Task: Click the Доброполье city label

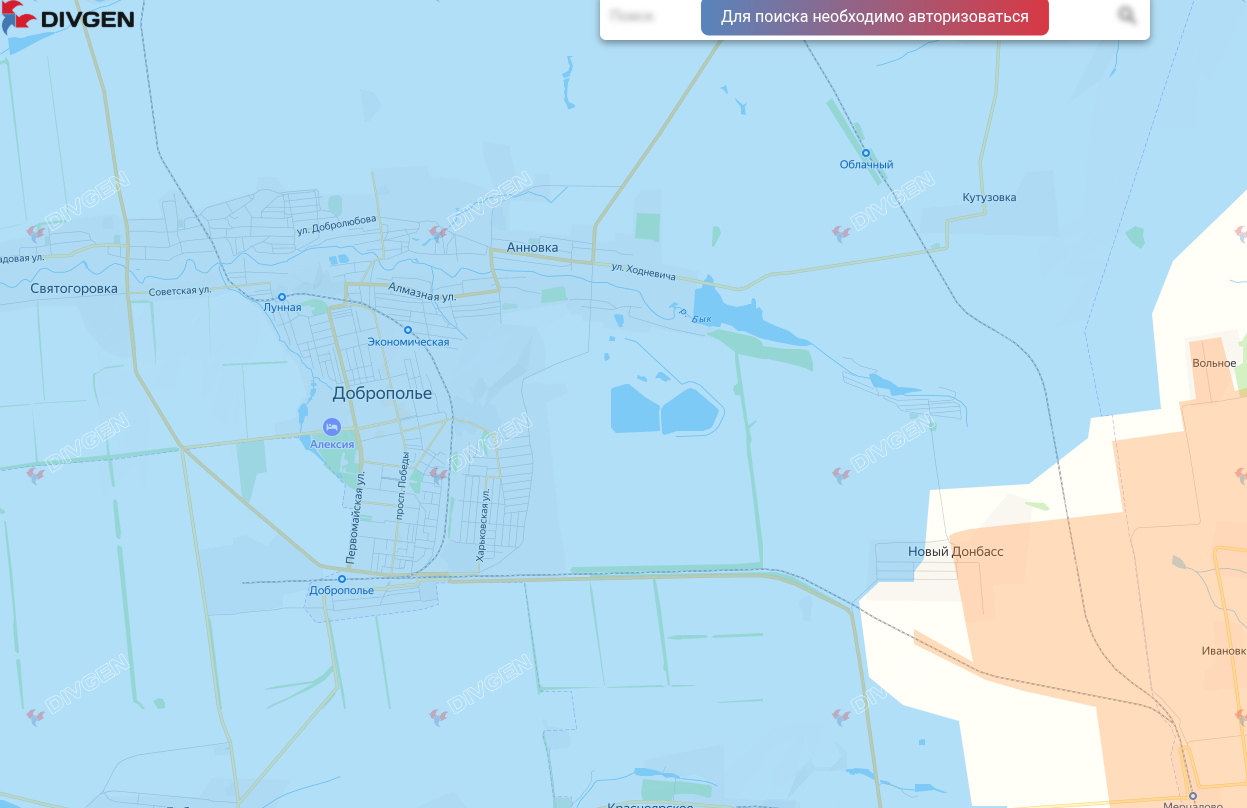Action: (382, 393)
